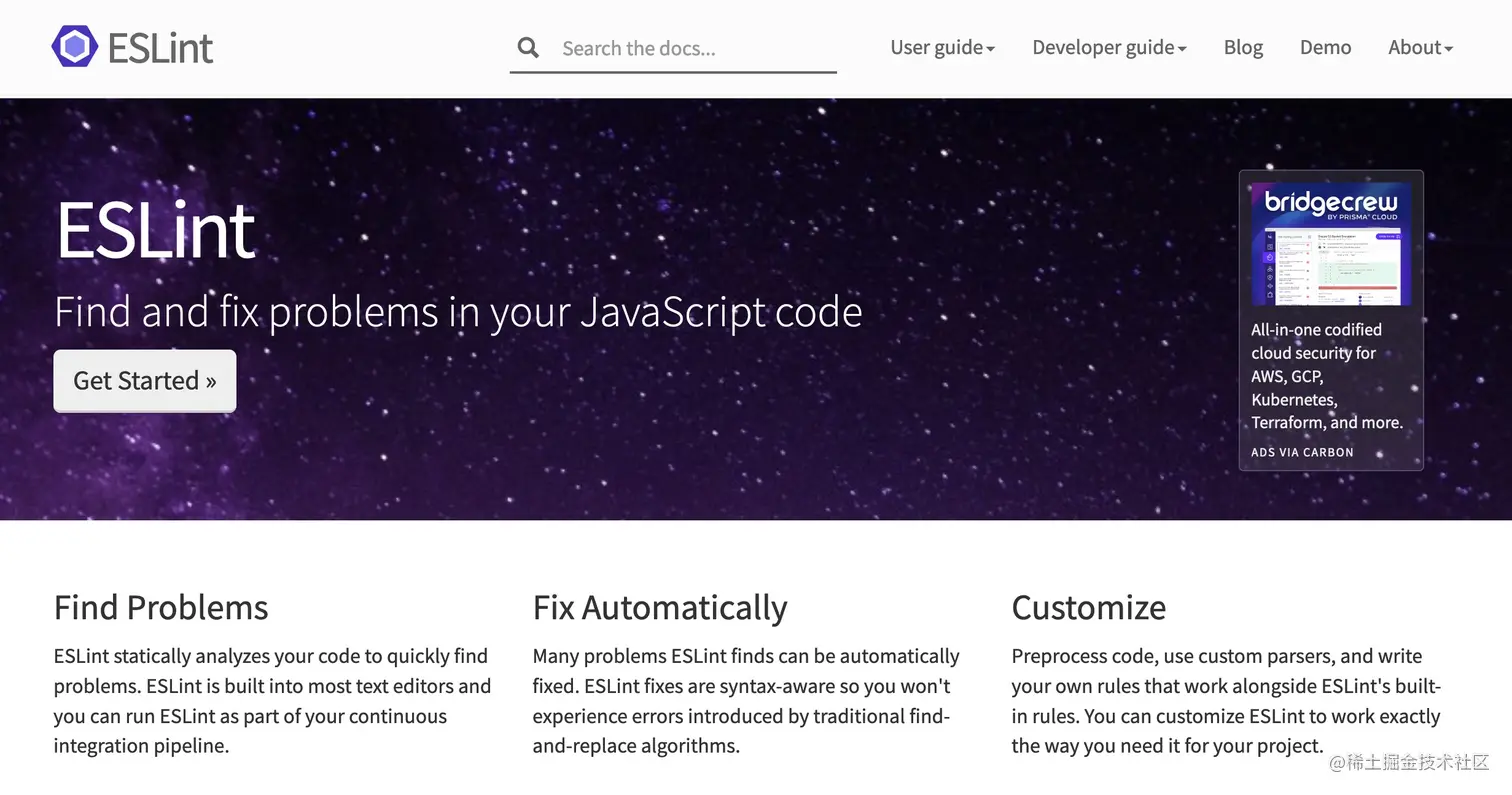Image resolution: width=1512 pixels, height=795 pixels.
Task: Click the ADS VIA CARBON link
Action: (1301, 452)
